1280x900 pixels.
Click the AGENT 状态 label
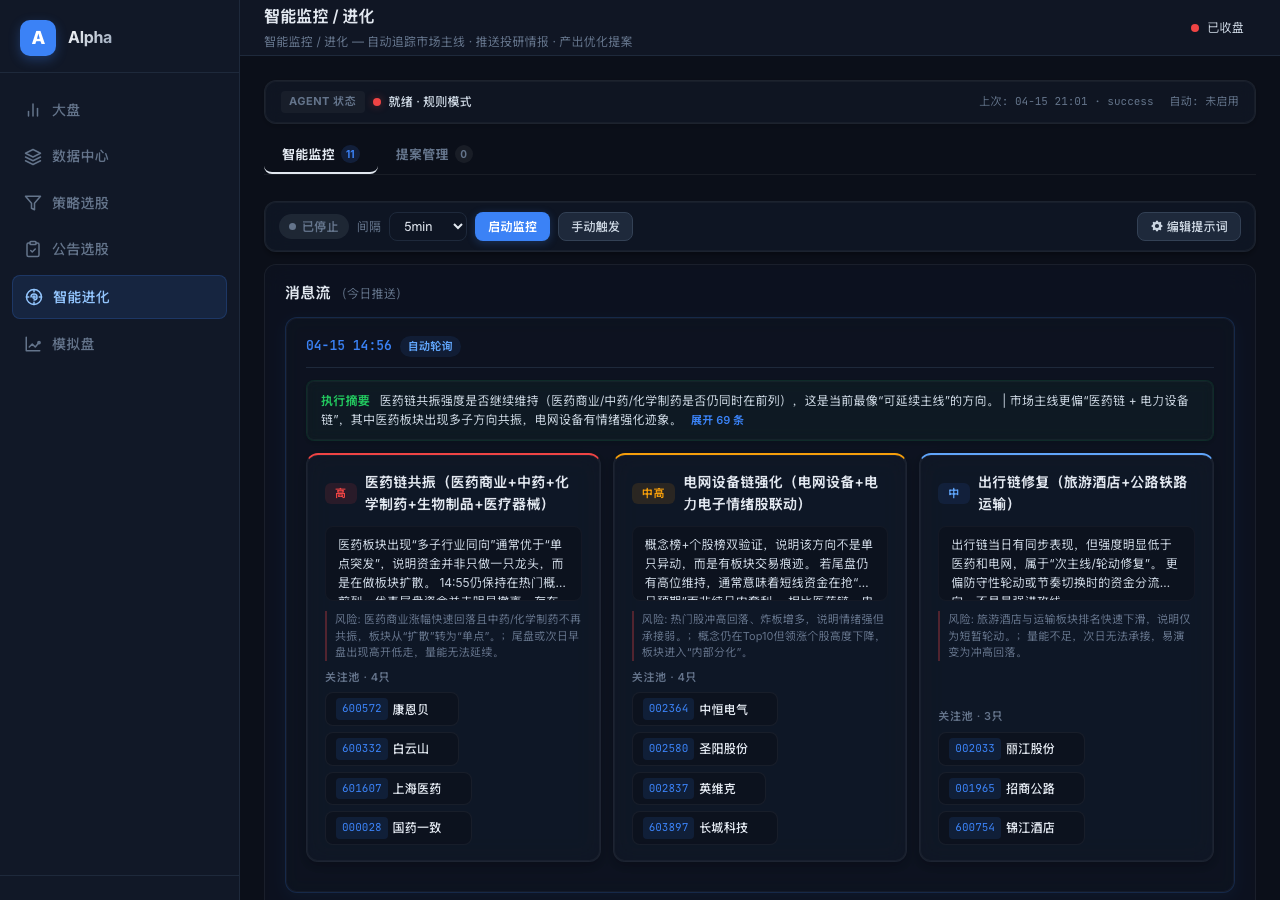[322, 102]
